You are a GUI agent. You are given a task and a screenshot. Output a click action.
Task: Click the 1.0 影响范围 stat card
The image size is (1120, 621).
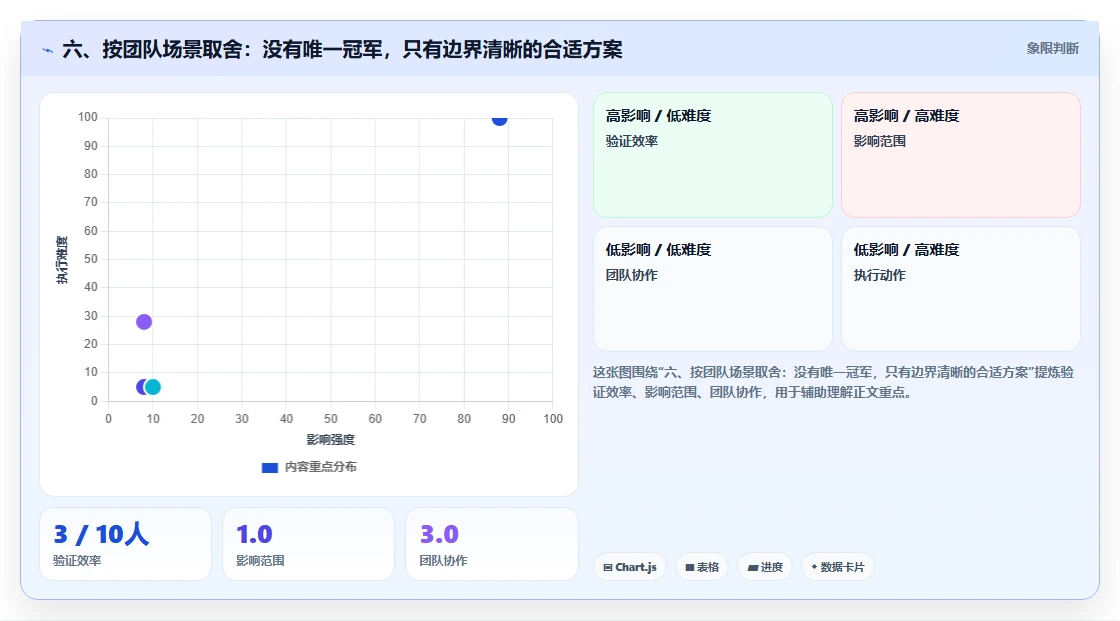pos(309,544)
